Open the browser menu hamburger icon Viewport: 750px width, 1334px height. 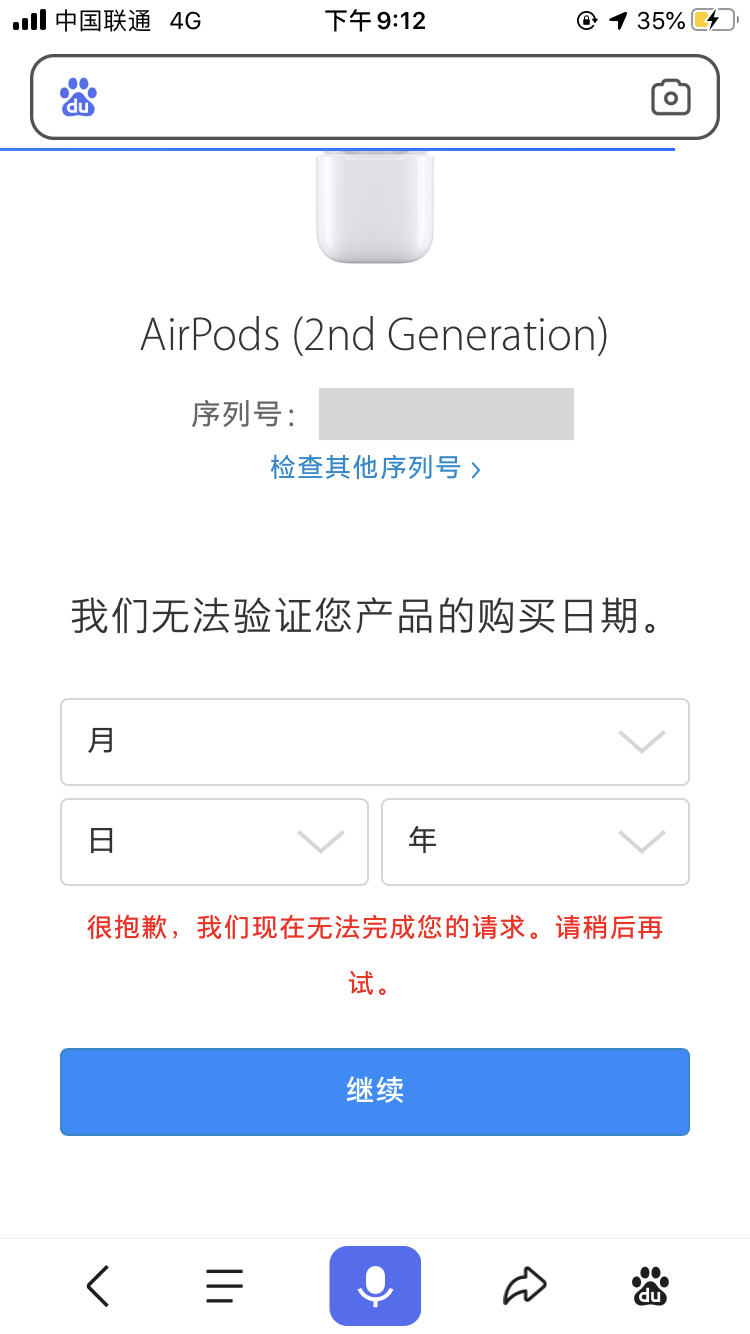point(225,1286)
